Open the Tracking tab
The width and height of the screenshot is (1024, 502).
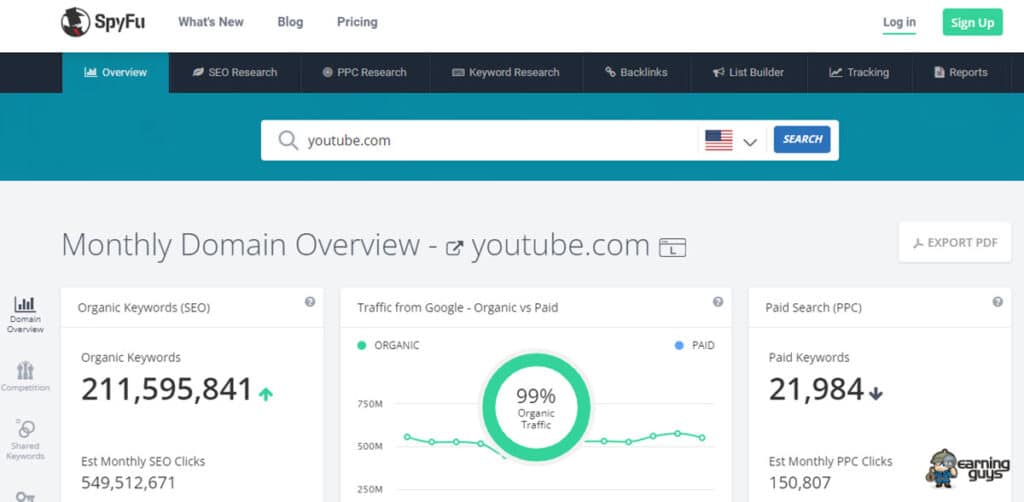[x=859, y=72]
